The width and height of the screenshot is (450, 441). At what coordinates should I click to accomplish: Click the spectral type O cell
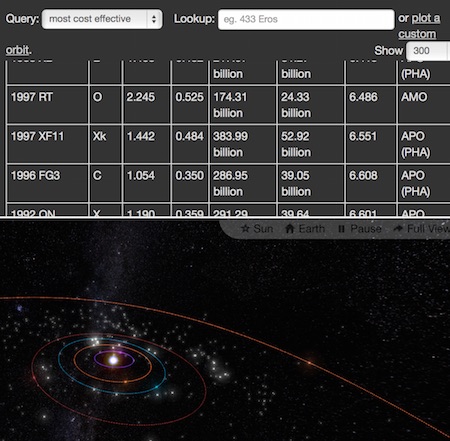106,105
